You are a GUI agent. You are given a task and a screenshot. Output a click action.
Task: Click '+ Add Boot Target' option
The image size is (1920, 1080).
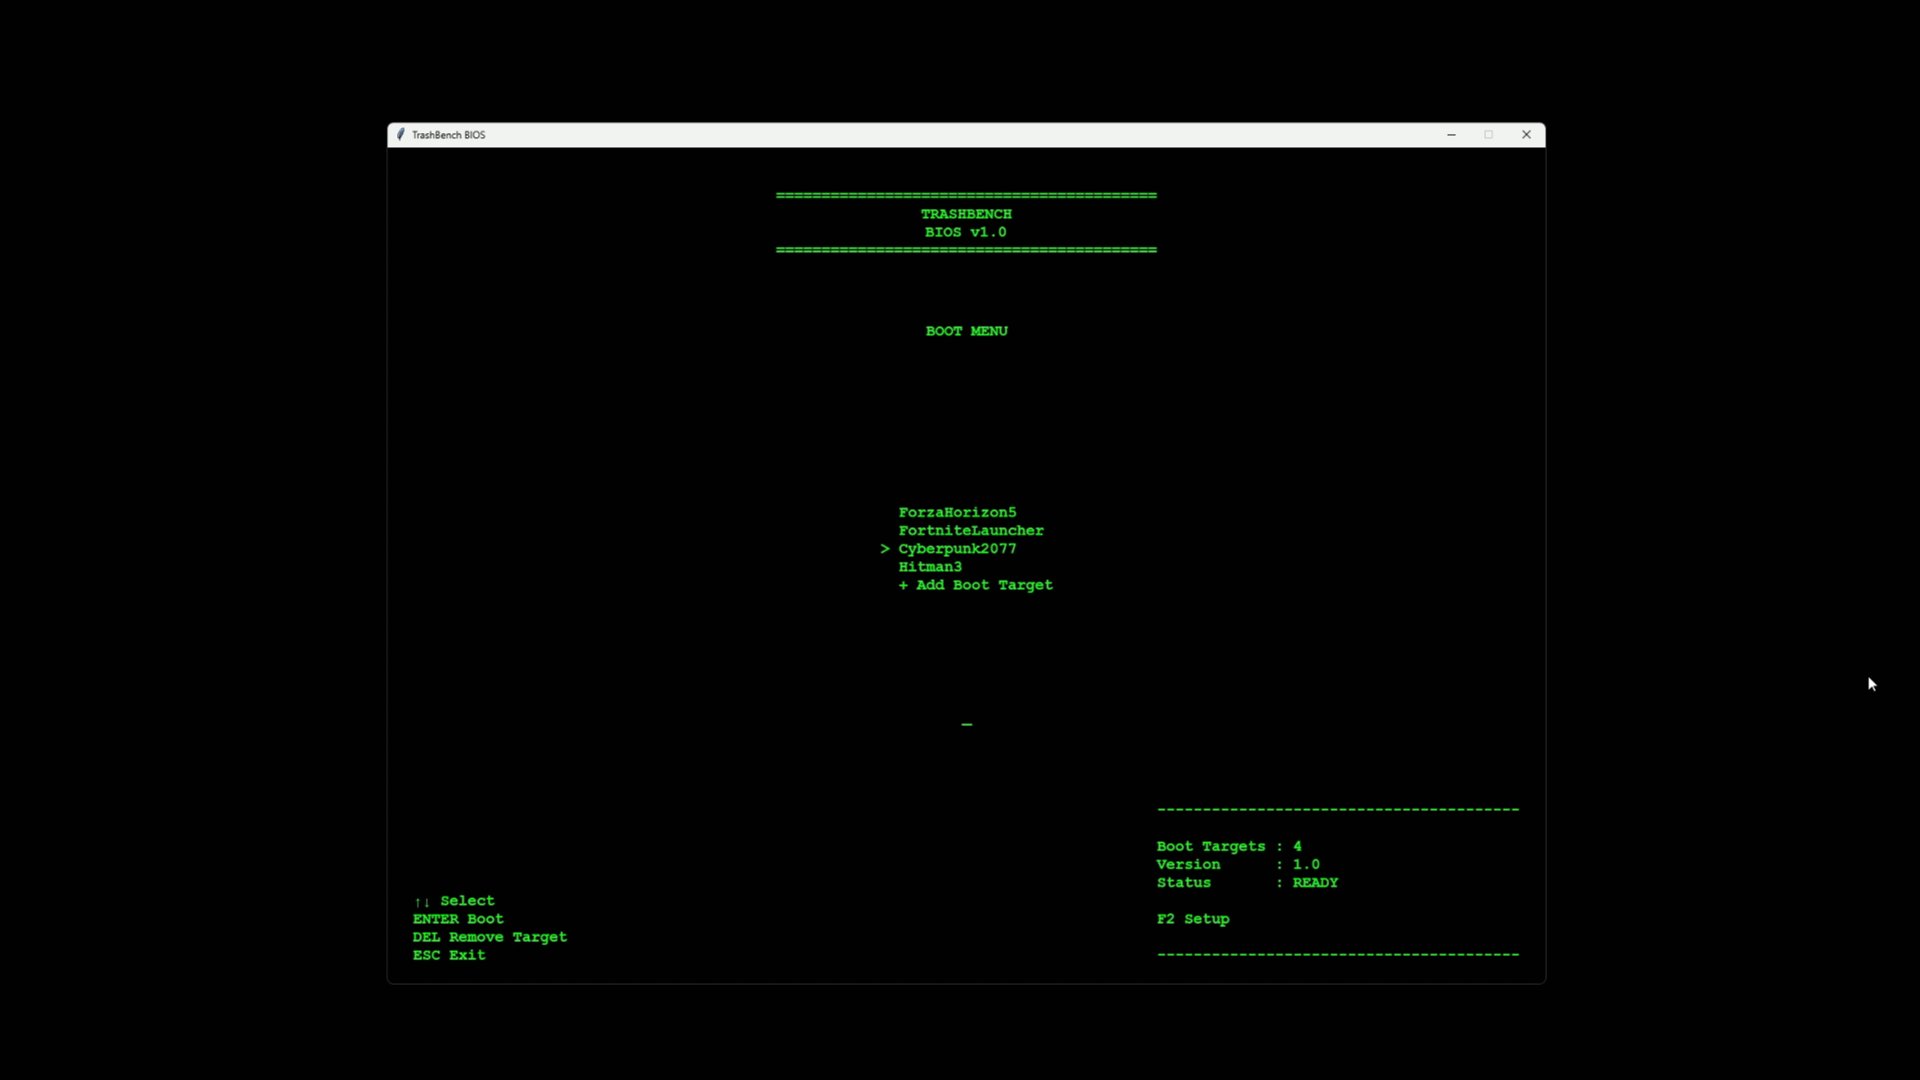pos(975,585)
